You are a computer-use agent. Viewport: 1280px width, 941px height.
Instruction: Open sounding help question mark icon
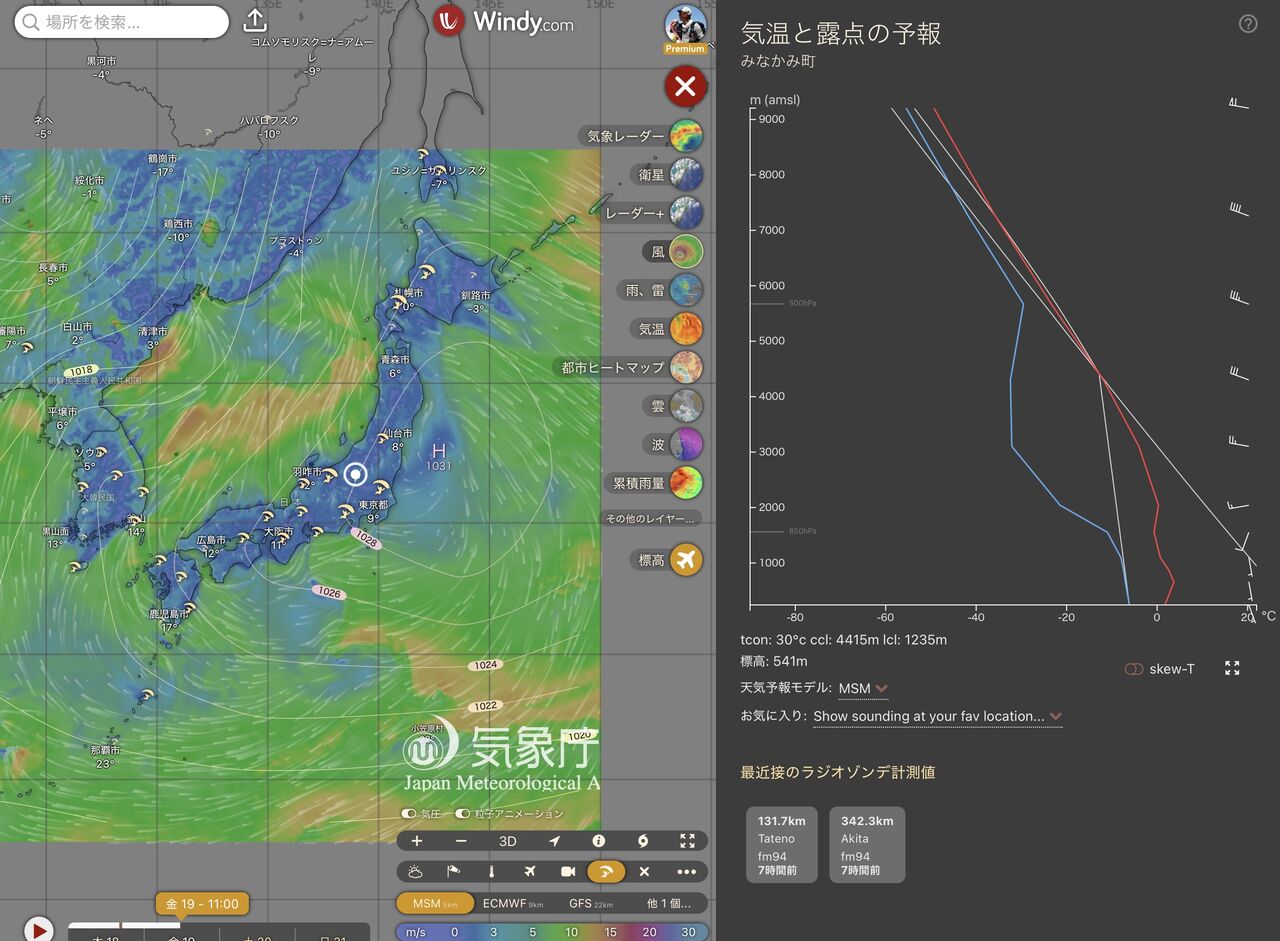[x=1248, y=24]
